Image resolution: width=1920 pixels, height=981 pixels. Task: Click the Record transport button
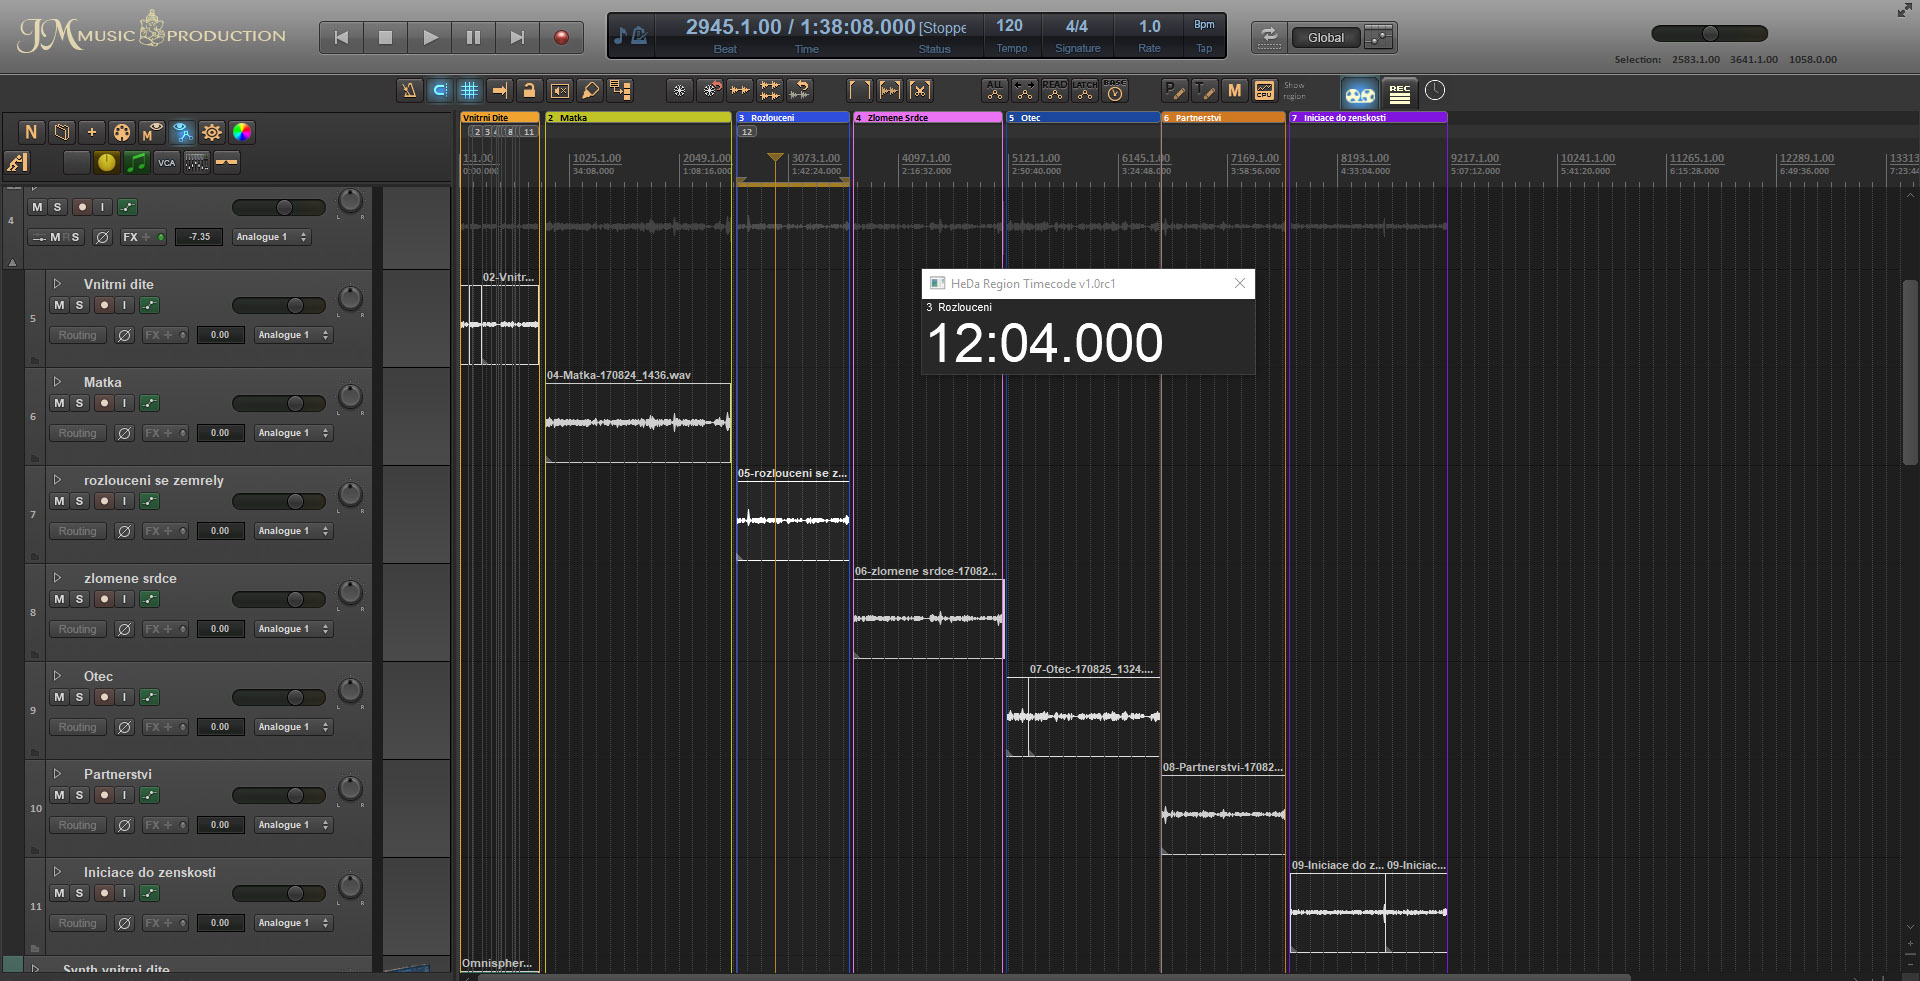tap(561, 37)
